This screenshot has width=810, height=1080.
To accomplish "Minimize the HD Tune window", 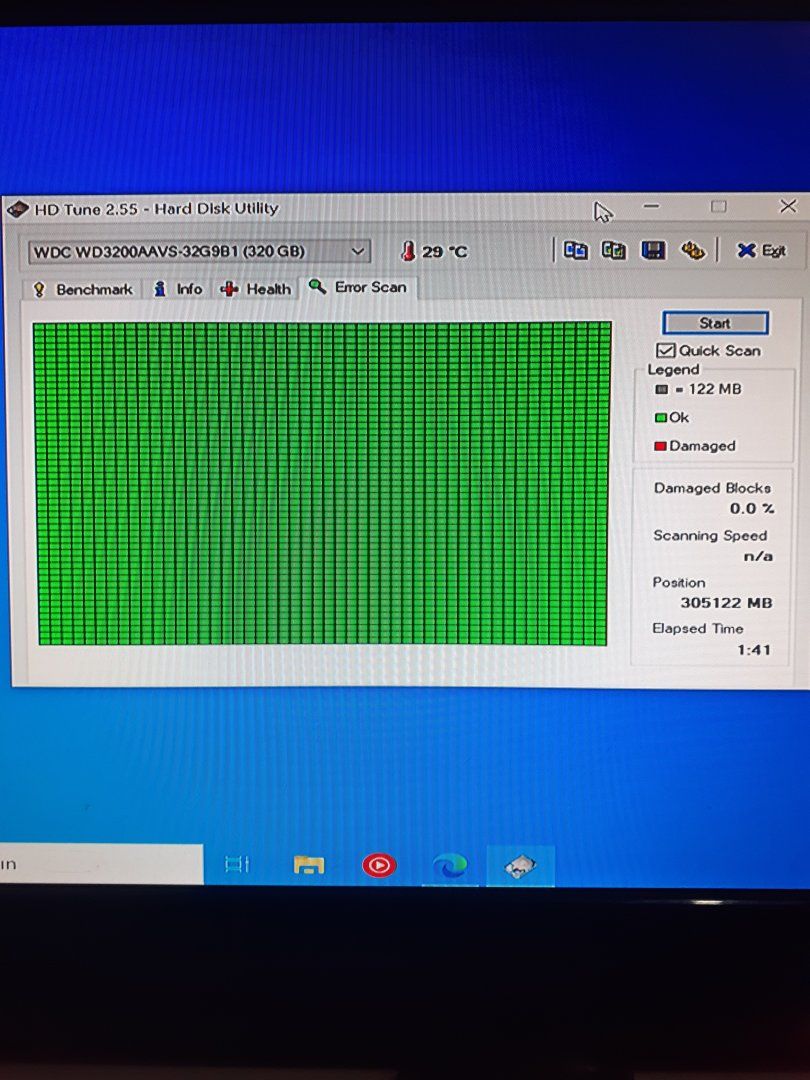I will pos(652,206).
